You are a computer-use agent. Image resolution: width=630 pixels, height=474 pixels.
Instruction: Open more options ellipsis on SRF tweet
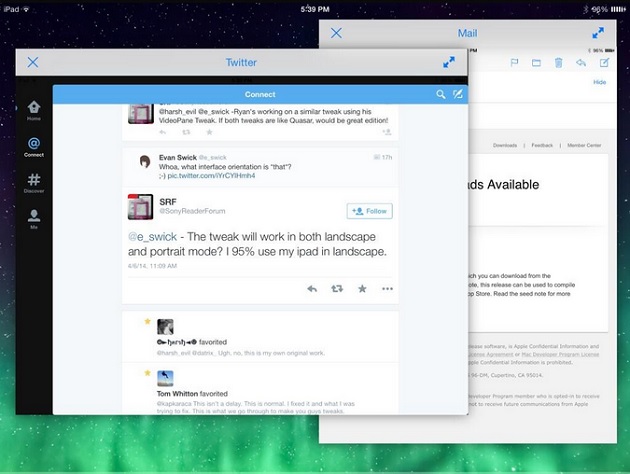[x=387, y=289]
